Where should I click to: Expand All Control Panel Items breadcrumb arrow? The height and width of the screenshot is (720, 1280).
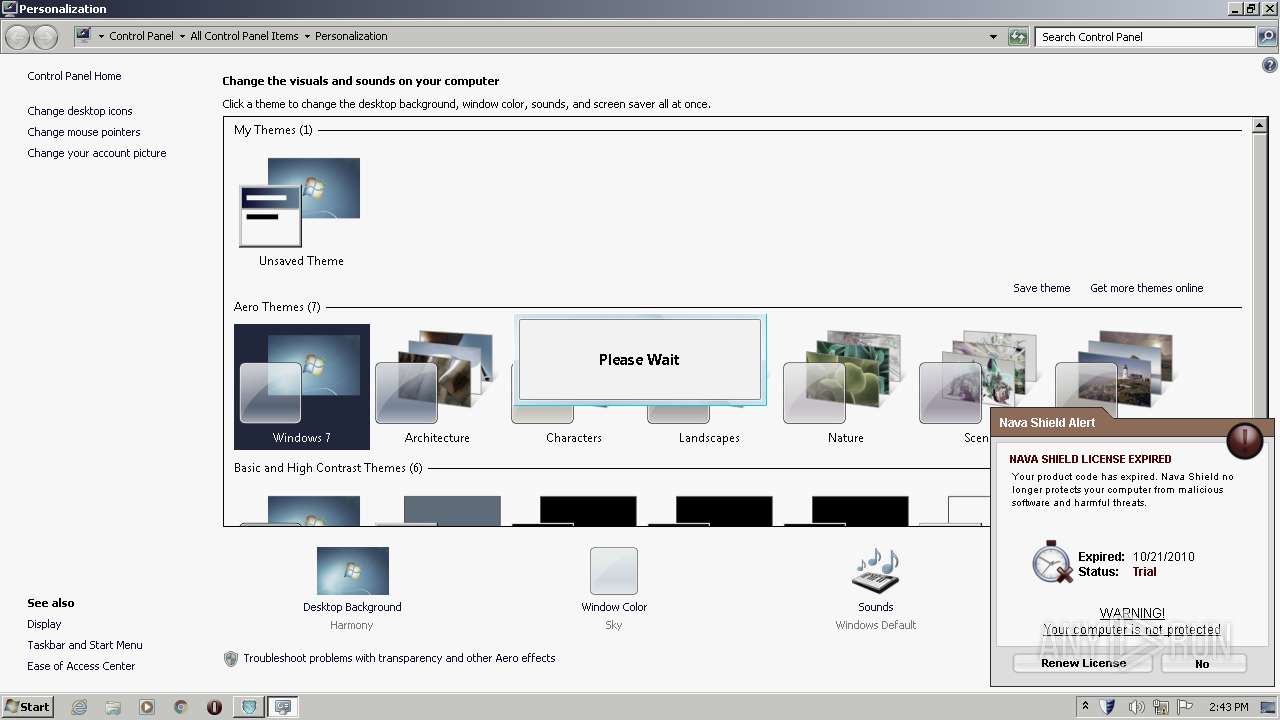pos(307,37)
